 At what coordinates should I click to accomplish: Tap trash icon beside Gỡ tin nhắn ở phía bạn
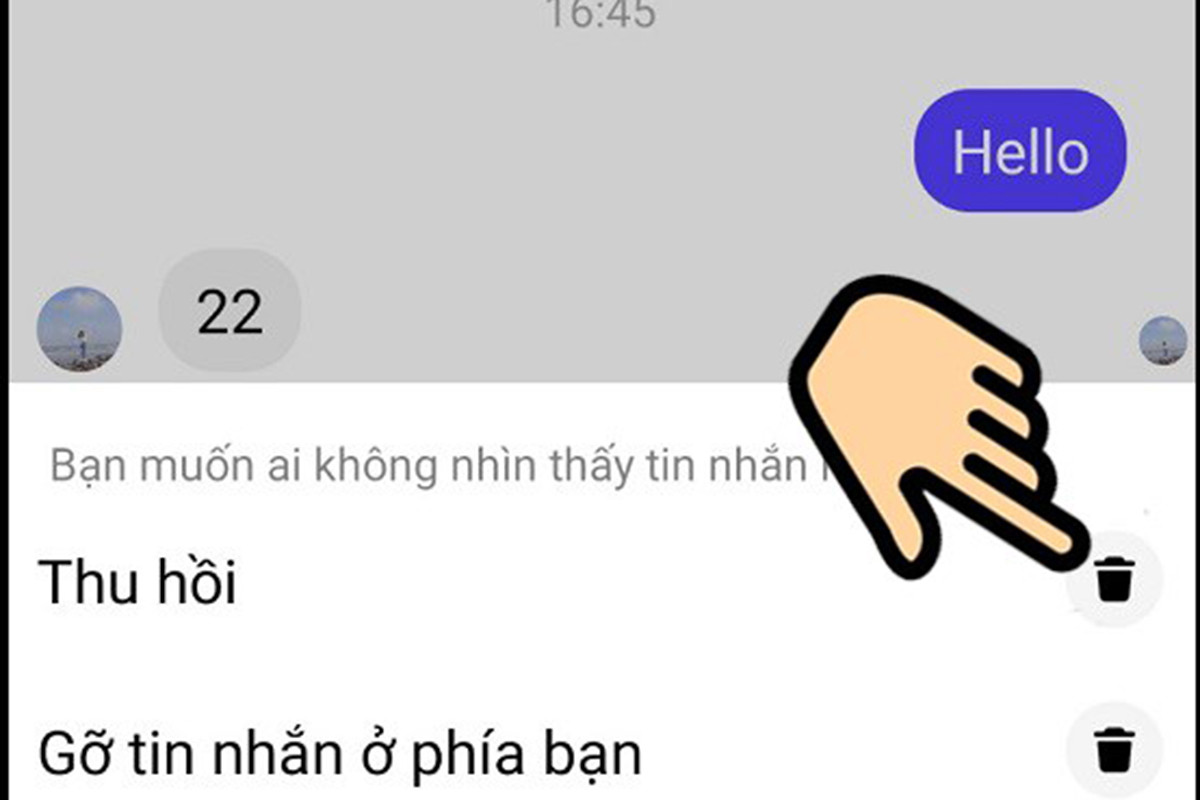[x=1114, y=751]
